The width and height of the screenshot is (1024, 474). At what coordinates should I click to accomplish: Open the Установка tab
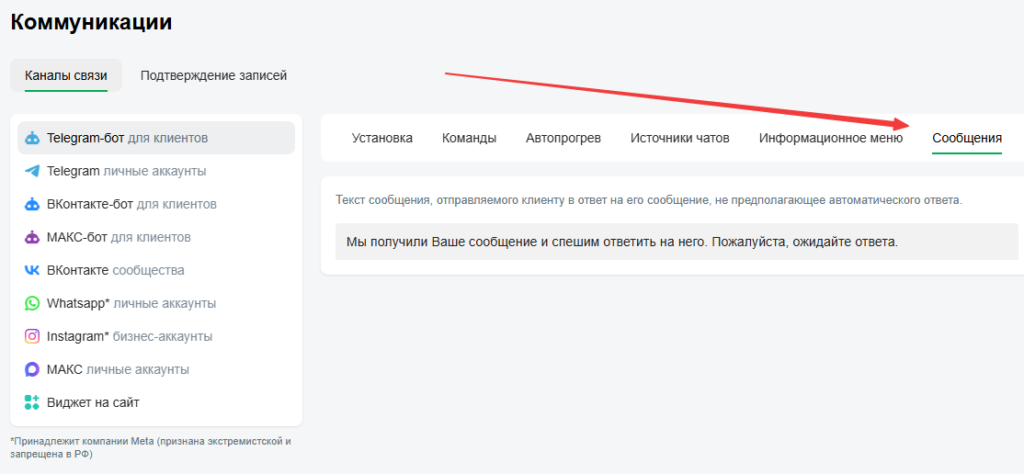click(382, 138)
